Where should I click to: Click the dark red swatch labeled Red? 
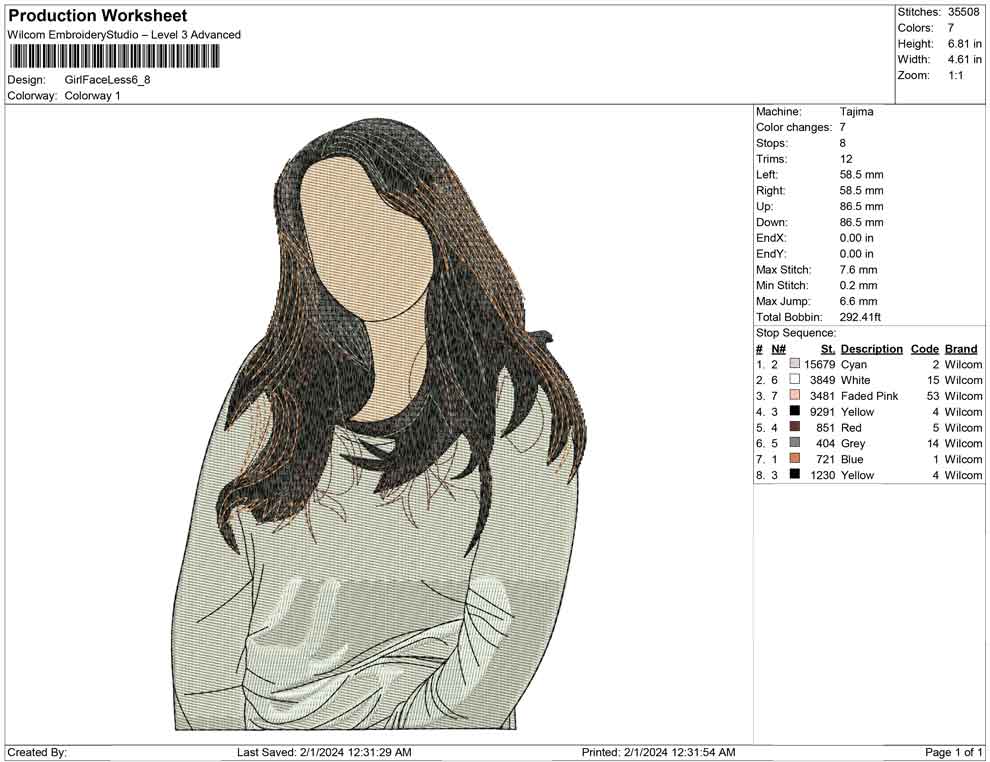click(795, 428)
